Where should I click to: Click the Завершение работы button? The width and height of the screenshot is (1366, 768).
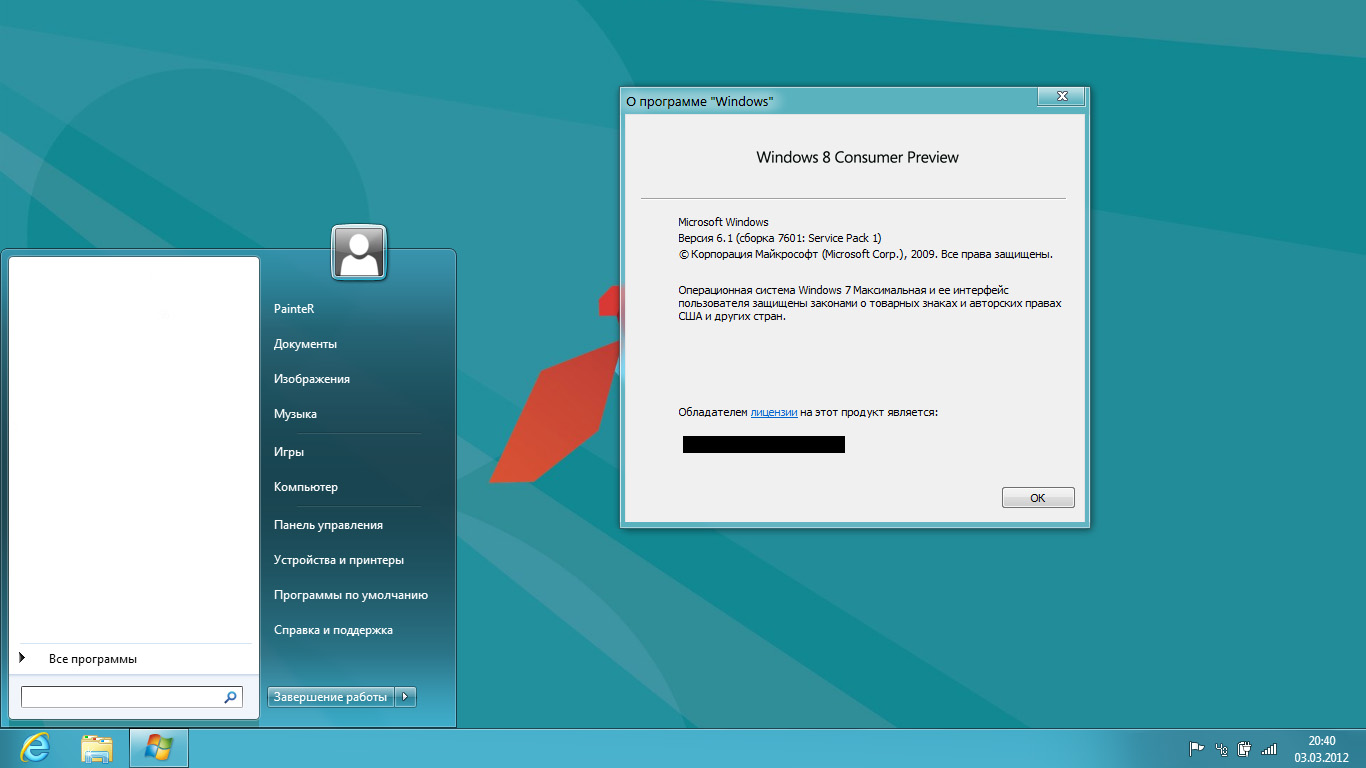coord(330,697)
